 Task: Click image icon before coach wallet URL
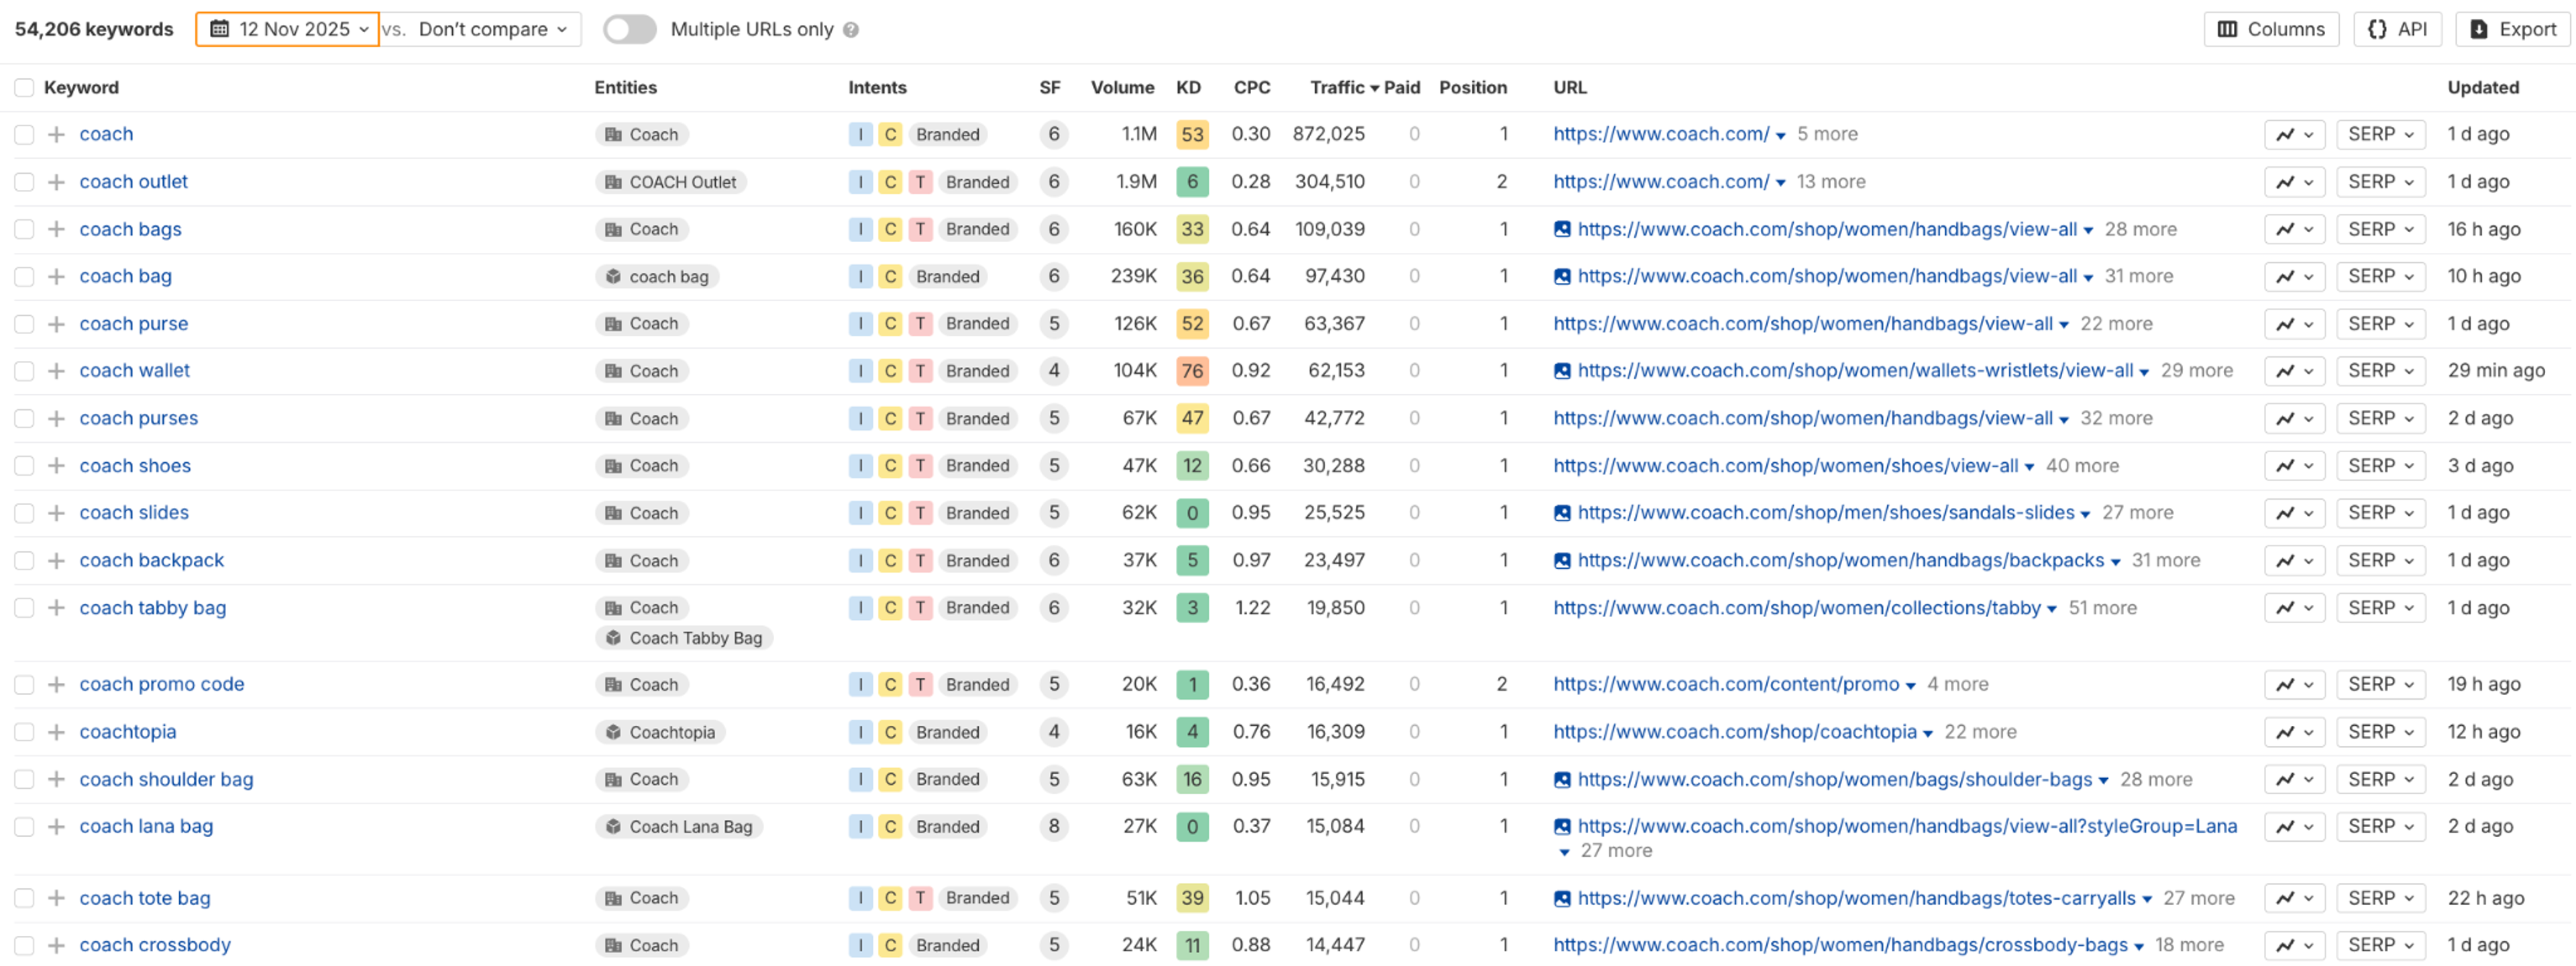click(x=1562, y=371)
